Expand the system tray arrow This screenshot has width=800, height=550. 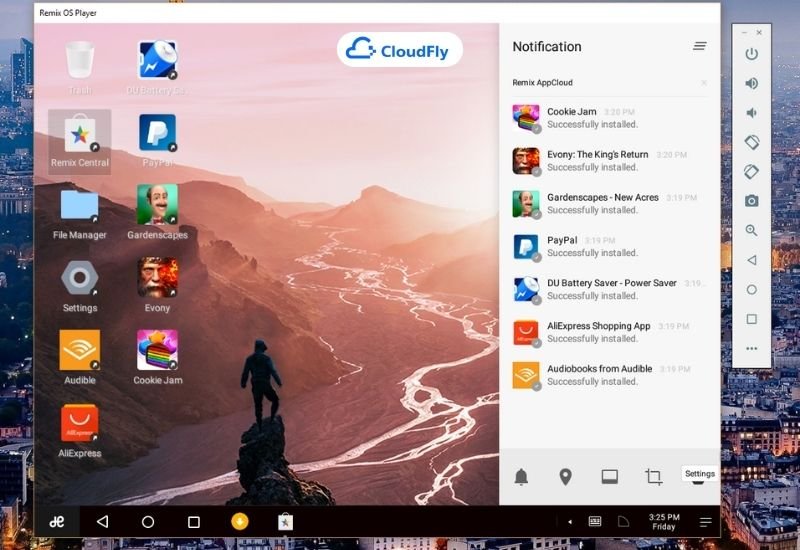[x=570, y=521]
